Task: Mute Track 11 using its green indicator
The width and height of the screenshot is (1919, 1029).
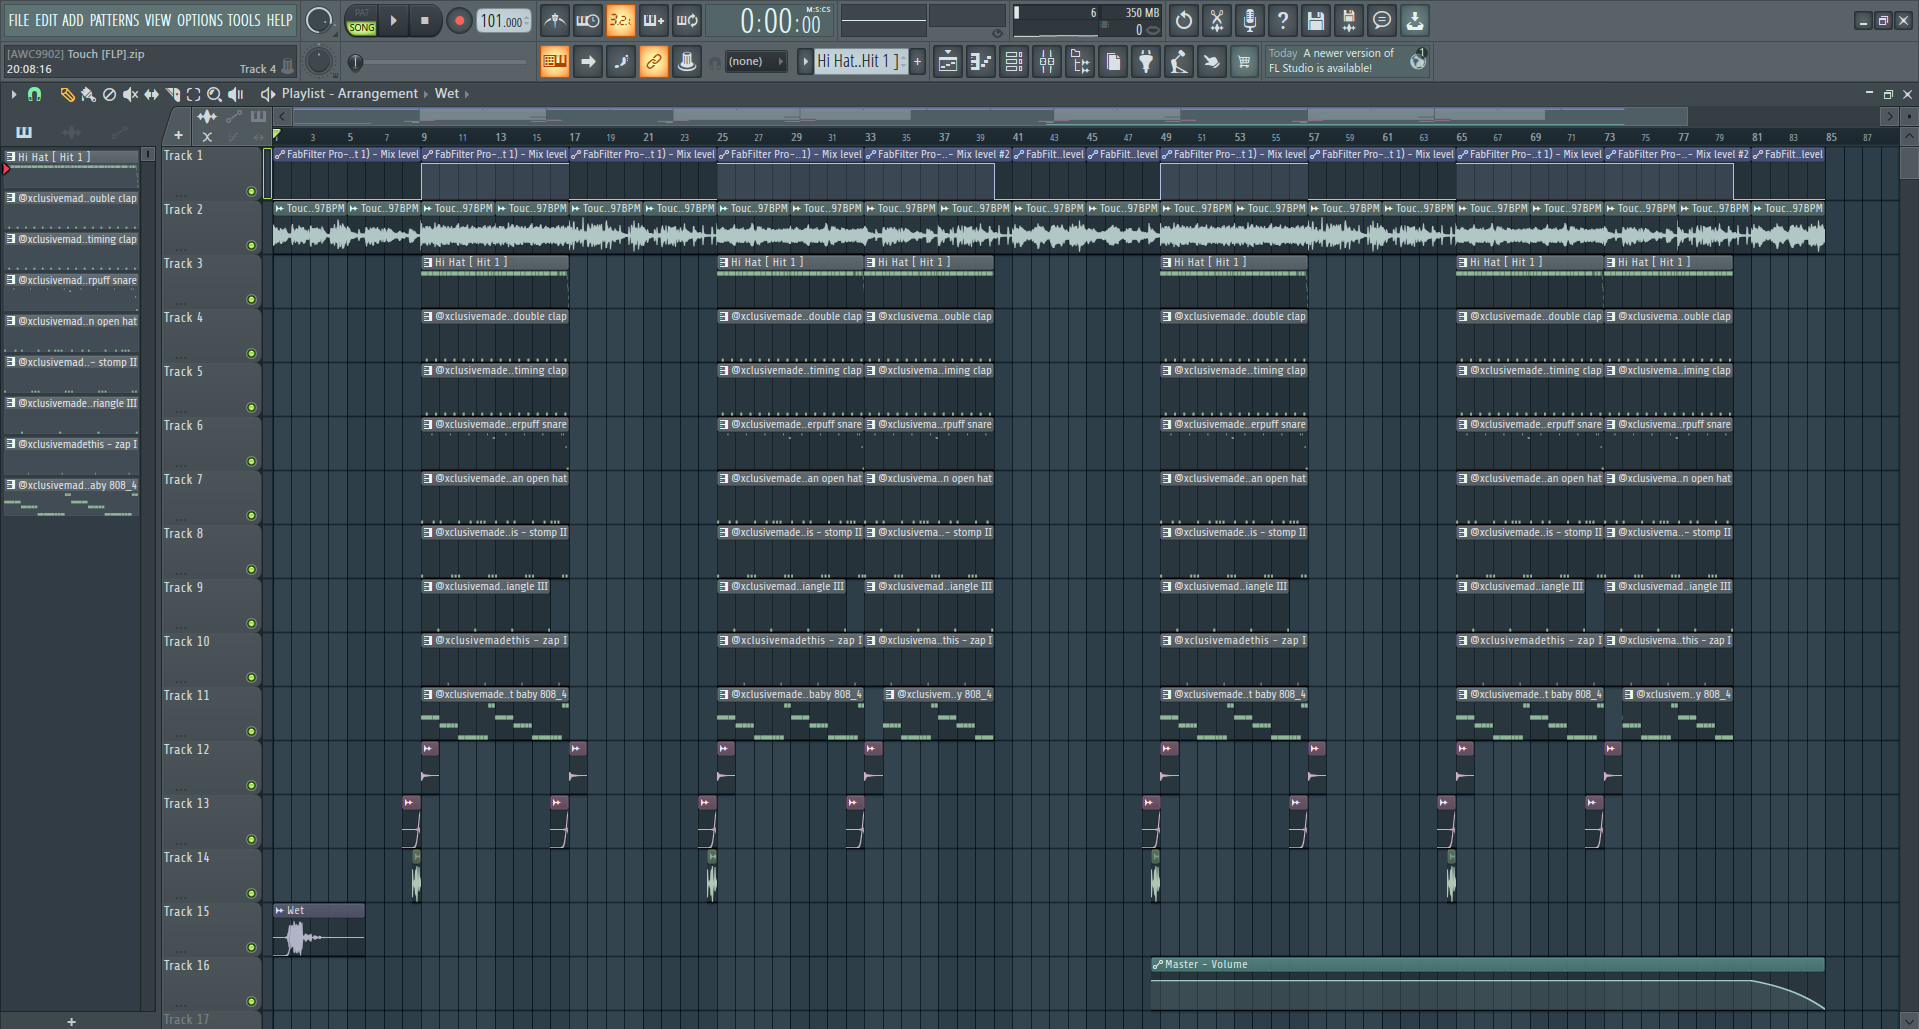Action: 251,731
